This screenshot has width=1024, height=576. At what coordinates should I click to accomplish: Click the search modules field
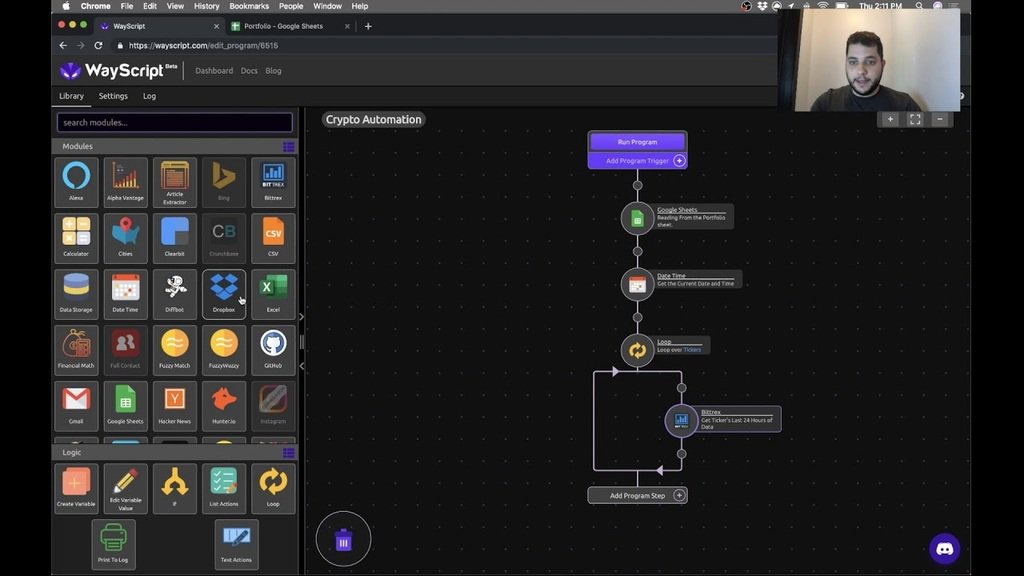pos(174,122)
